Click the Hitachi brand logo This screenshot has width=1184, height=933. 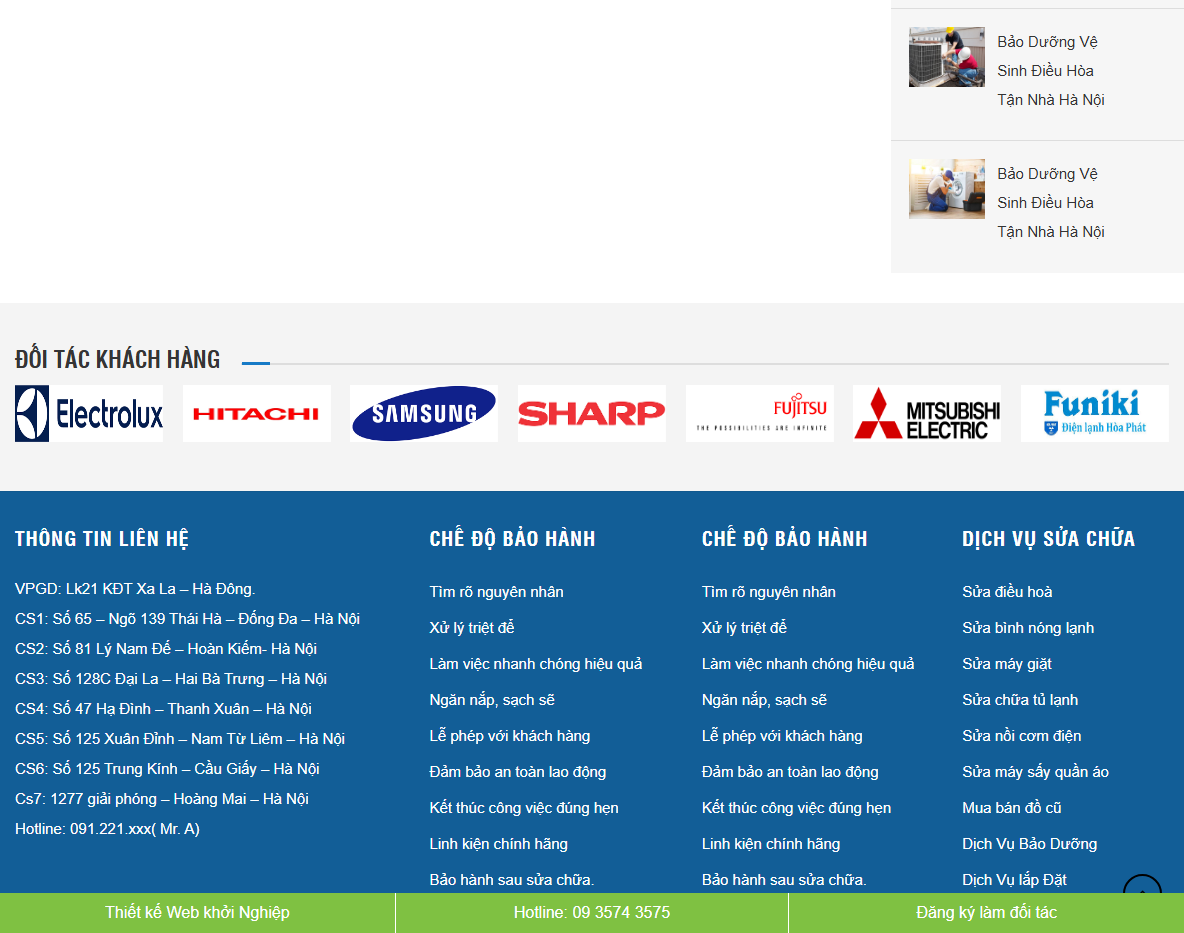point(256,414)
